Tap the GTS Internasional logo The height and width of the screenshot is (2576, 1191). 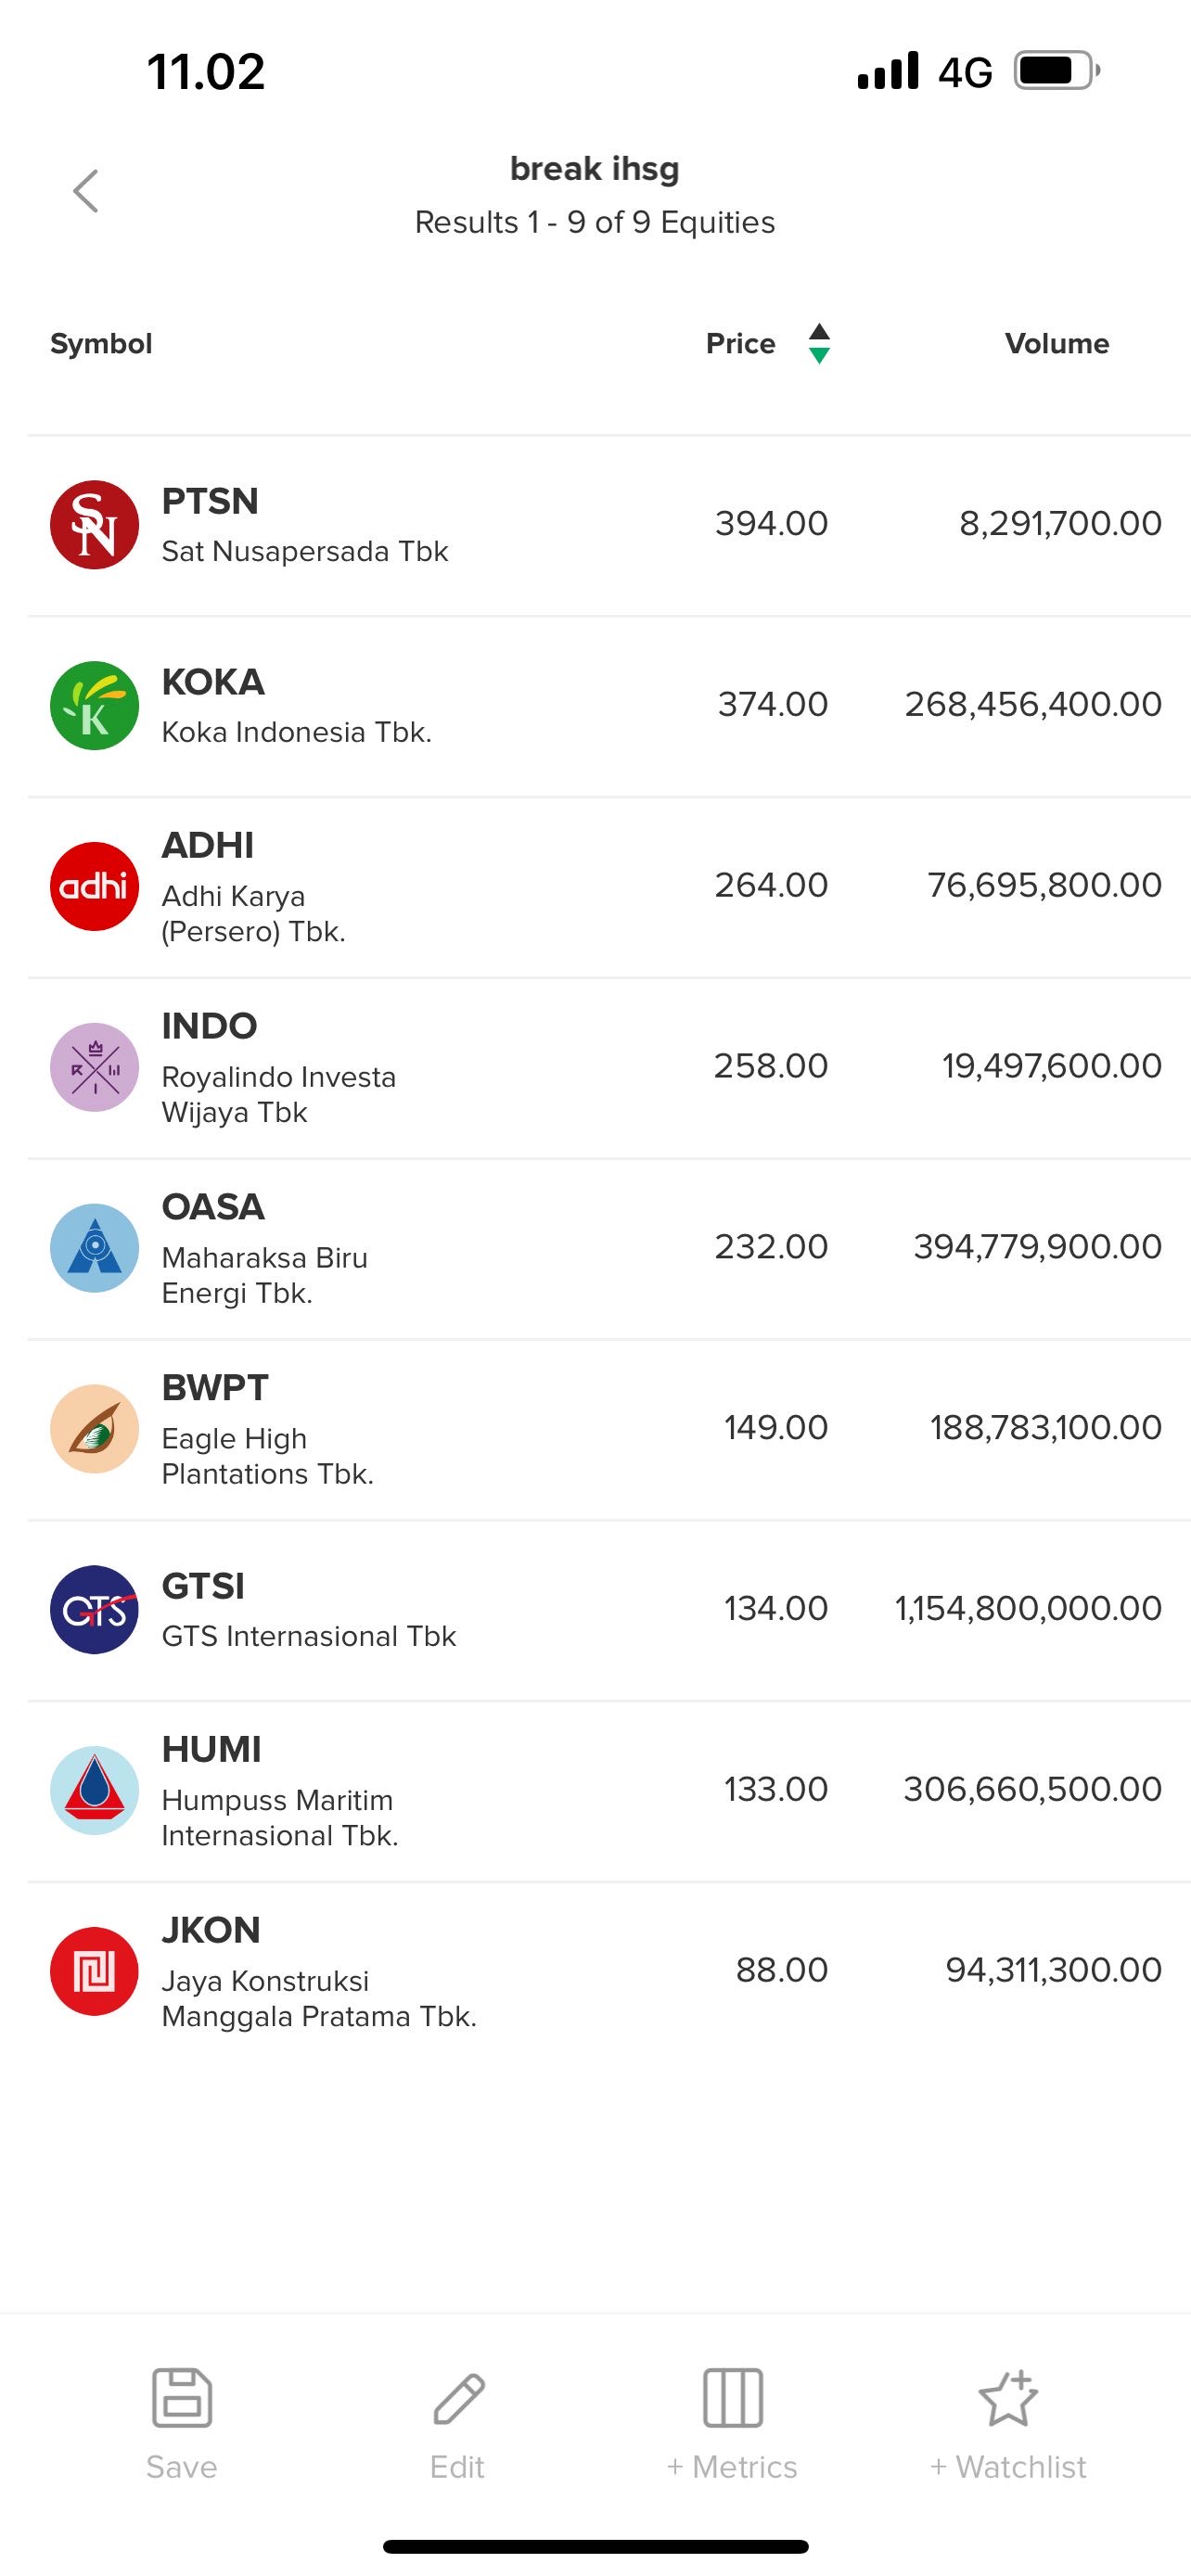(94, 1609)
